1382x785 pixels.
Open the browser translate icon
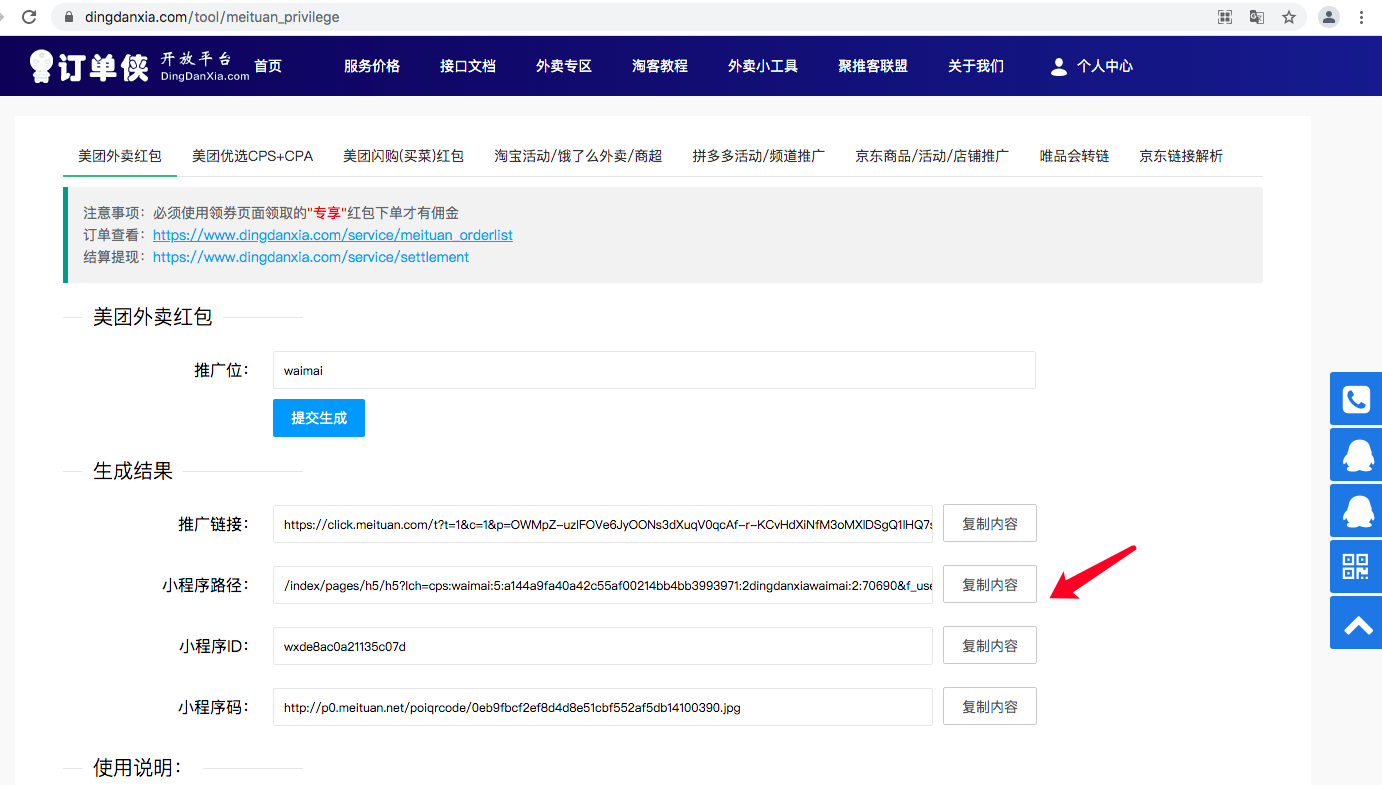pyautogui.click(x=1257, y=17)
